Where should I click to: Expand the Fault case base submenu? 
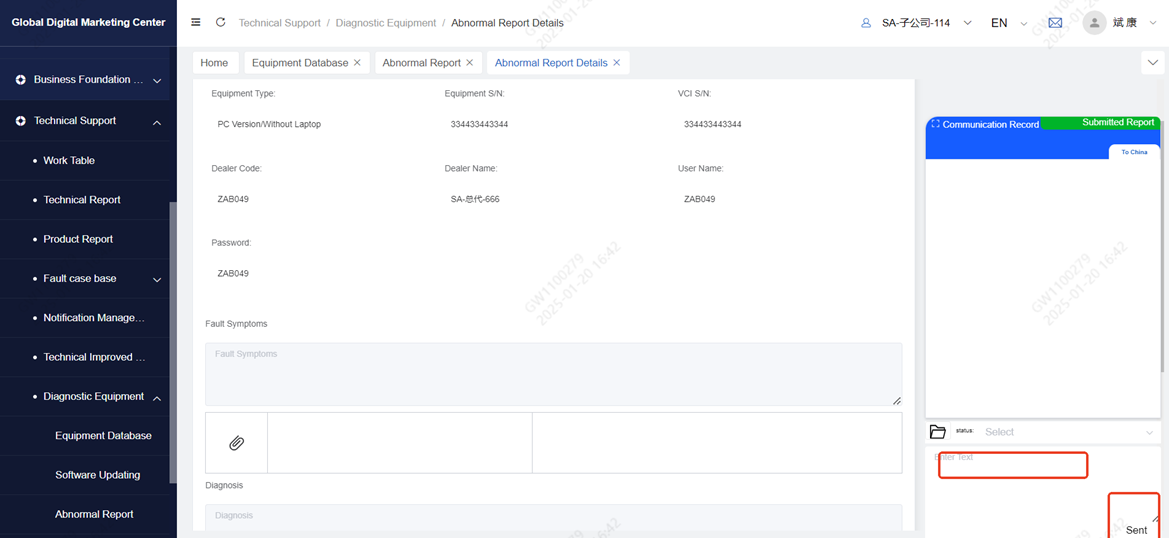point(157,280)
